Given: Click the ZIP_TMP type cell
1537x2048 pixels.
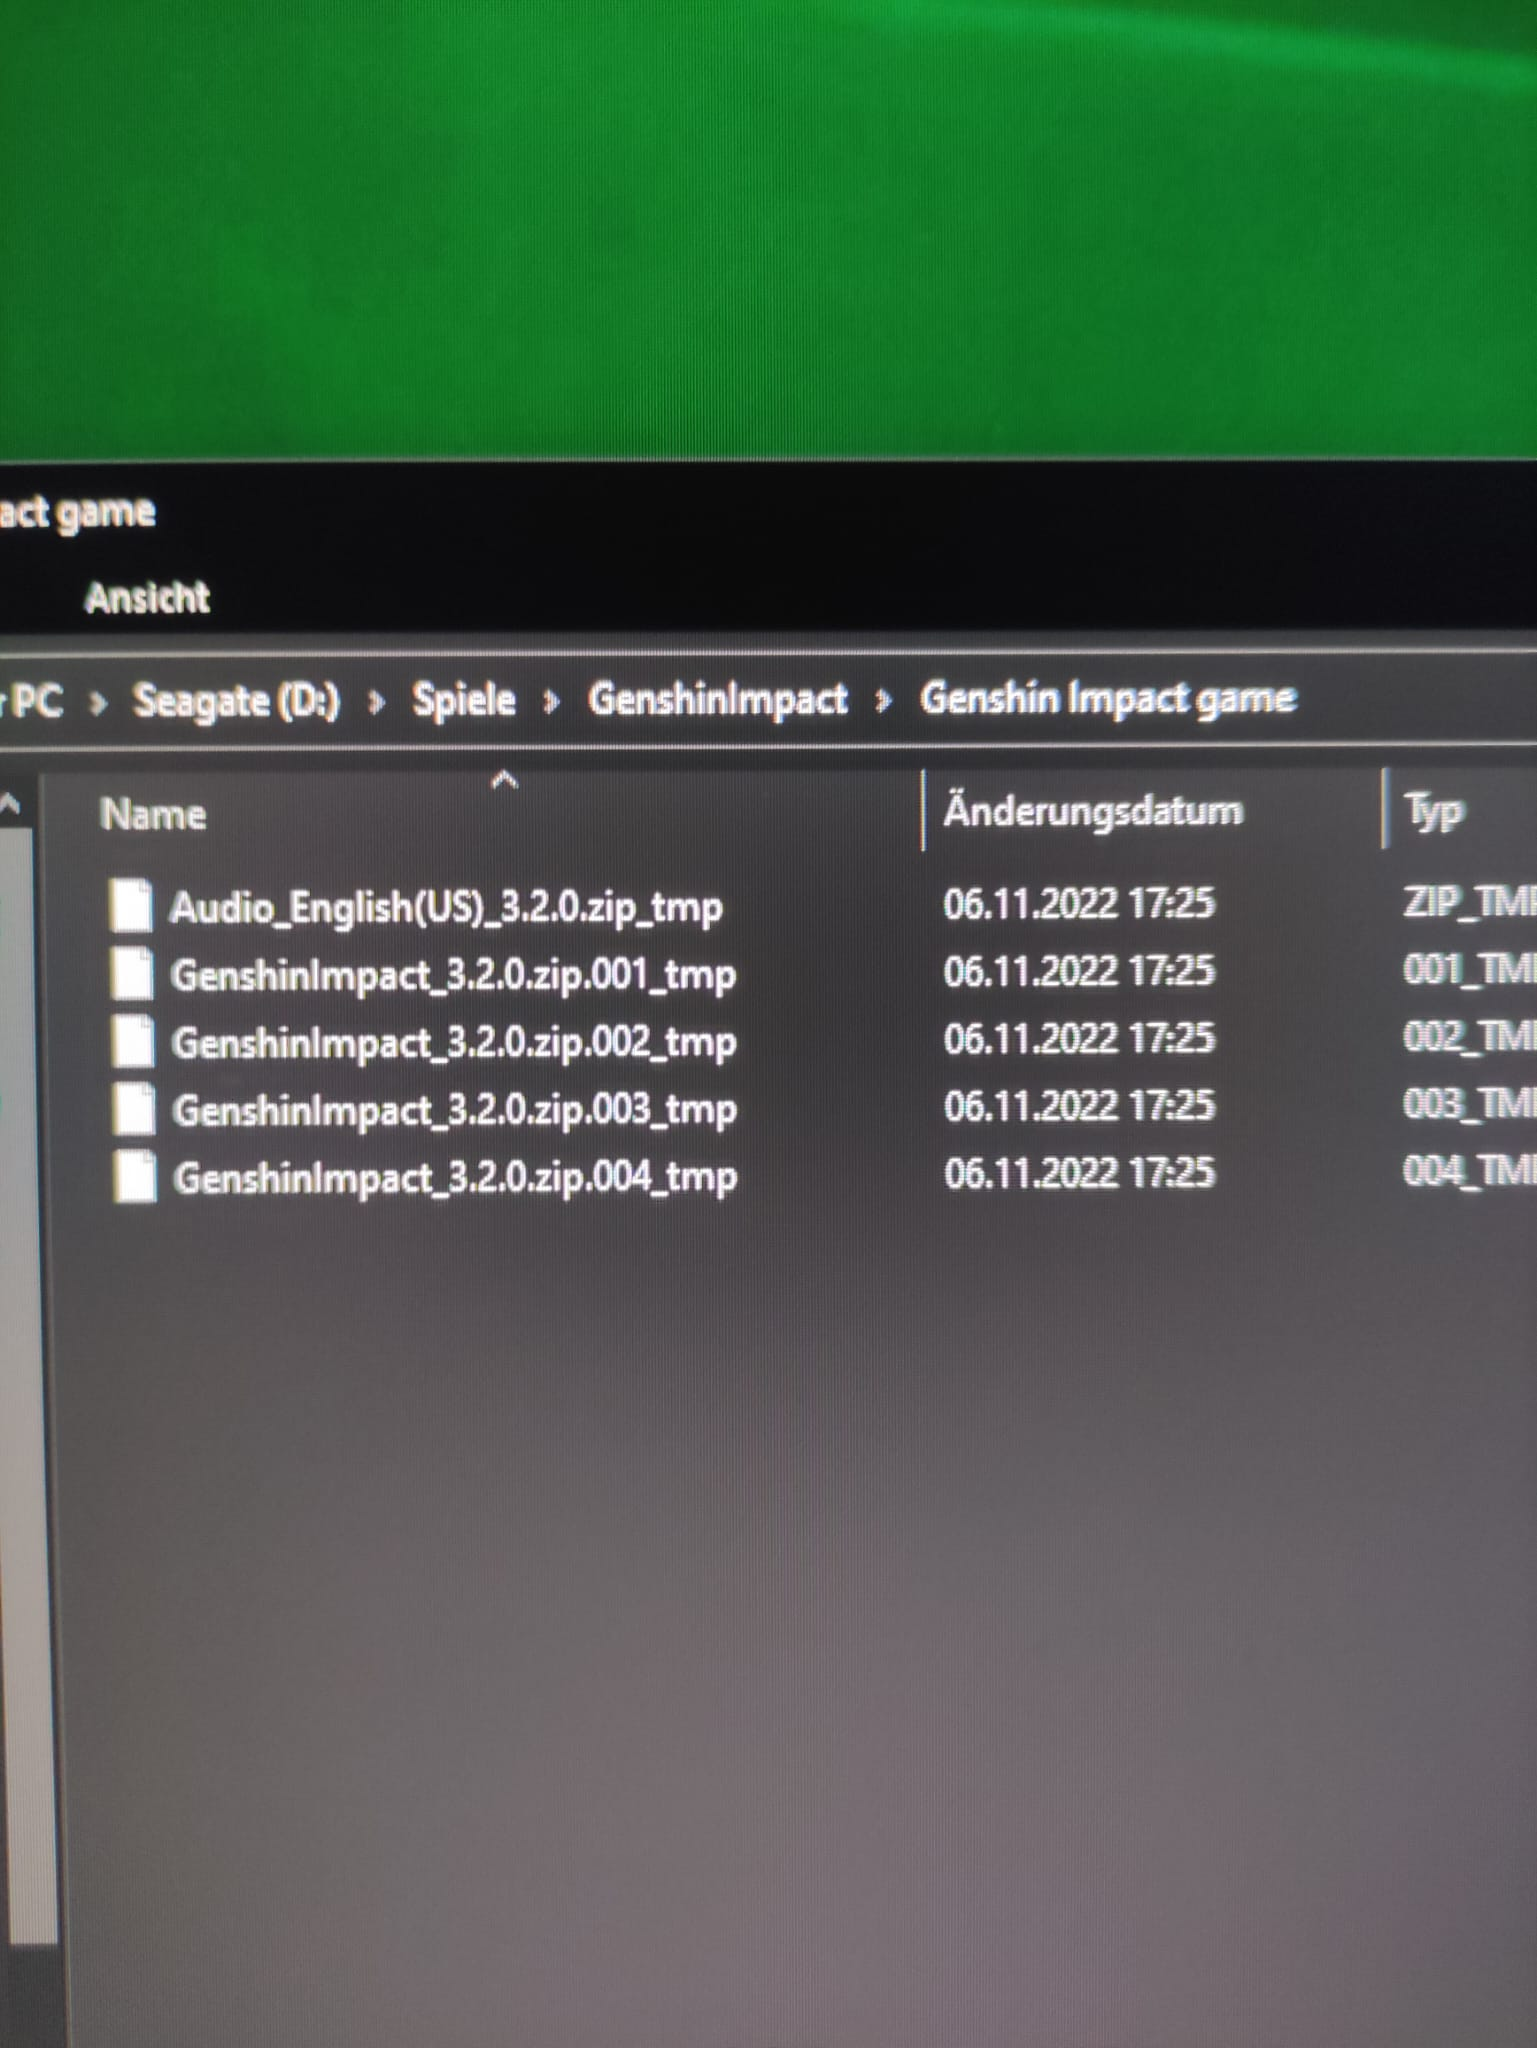Looking at the screenshot, I should coord(1469,903).
